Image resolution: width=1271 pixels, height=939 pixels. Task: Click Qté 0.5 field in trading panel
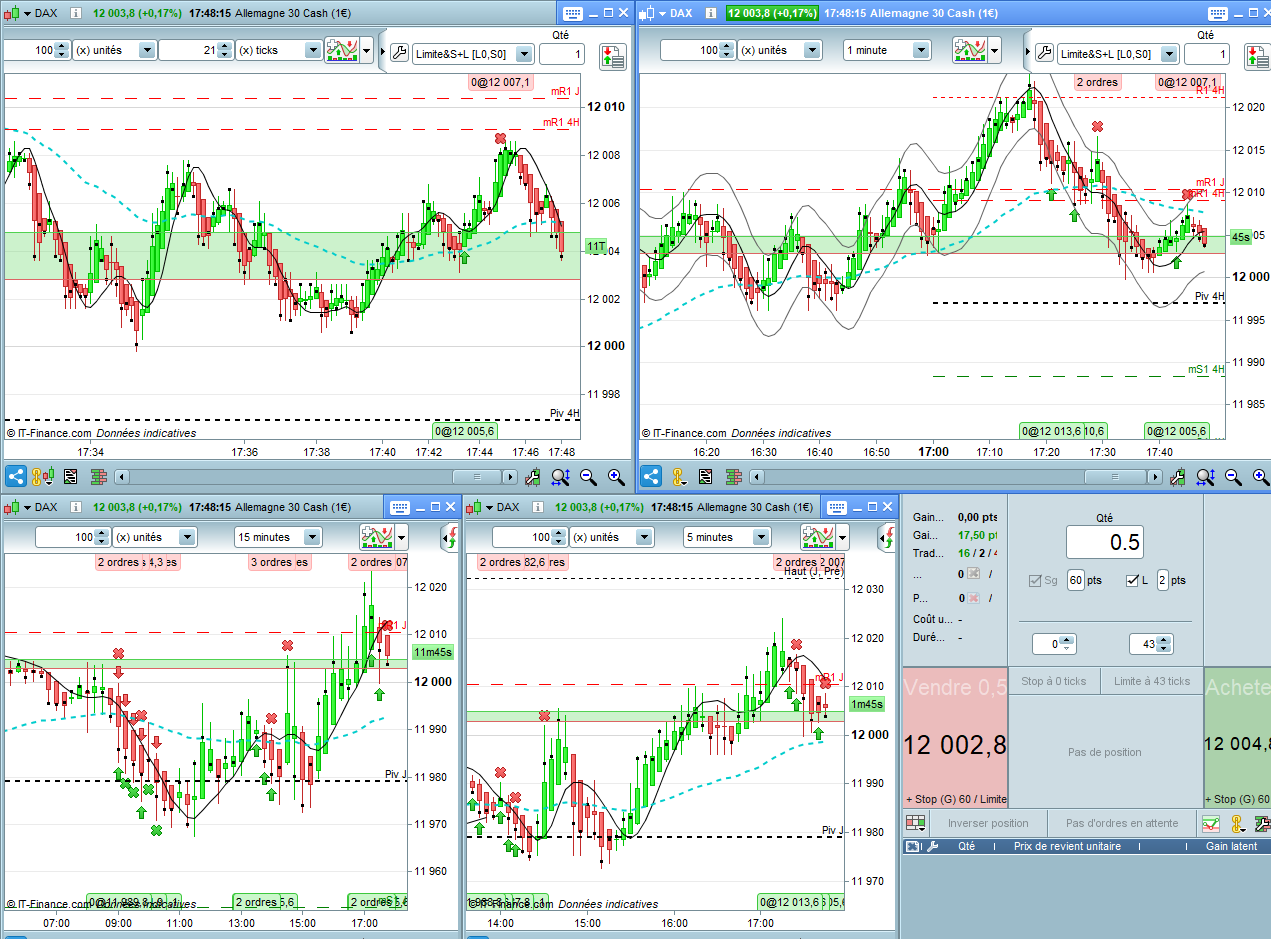point(1104,542)
